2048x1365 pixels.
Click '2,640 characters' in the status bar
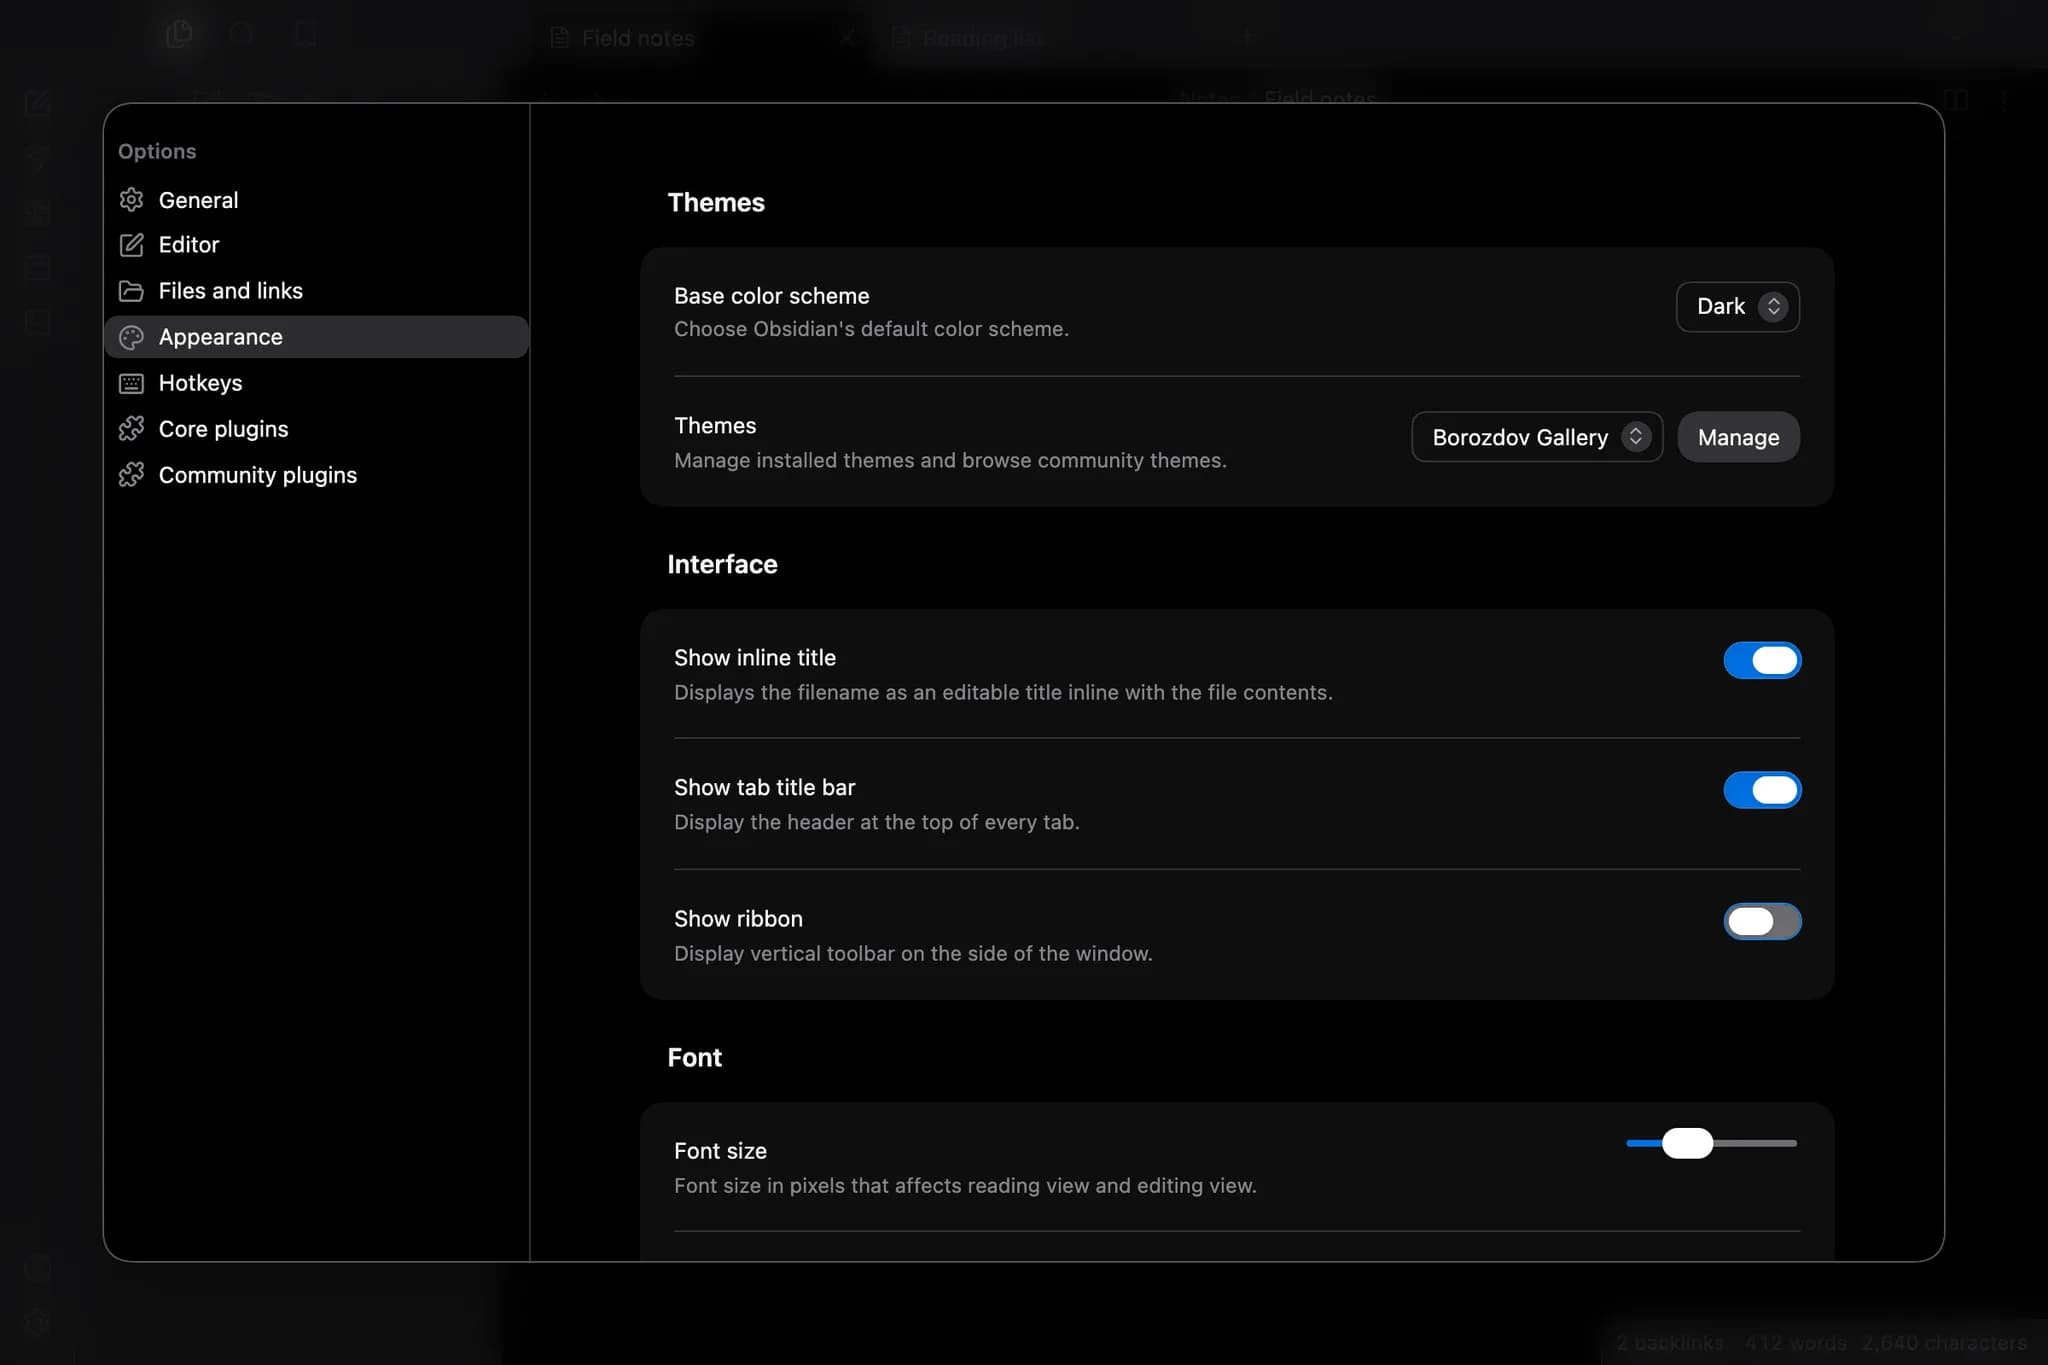[1944, 1342]
